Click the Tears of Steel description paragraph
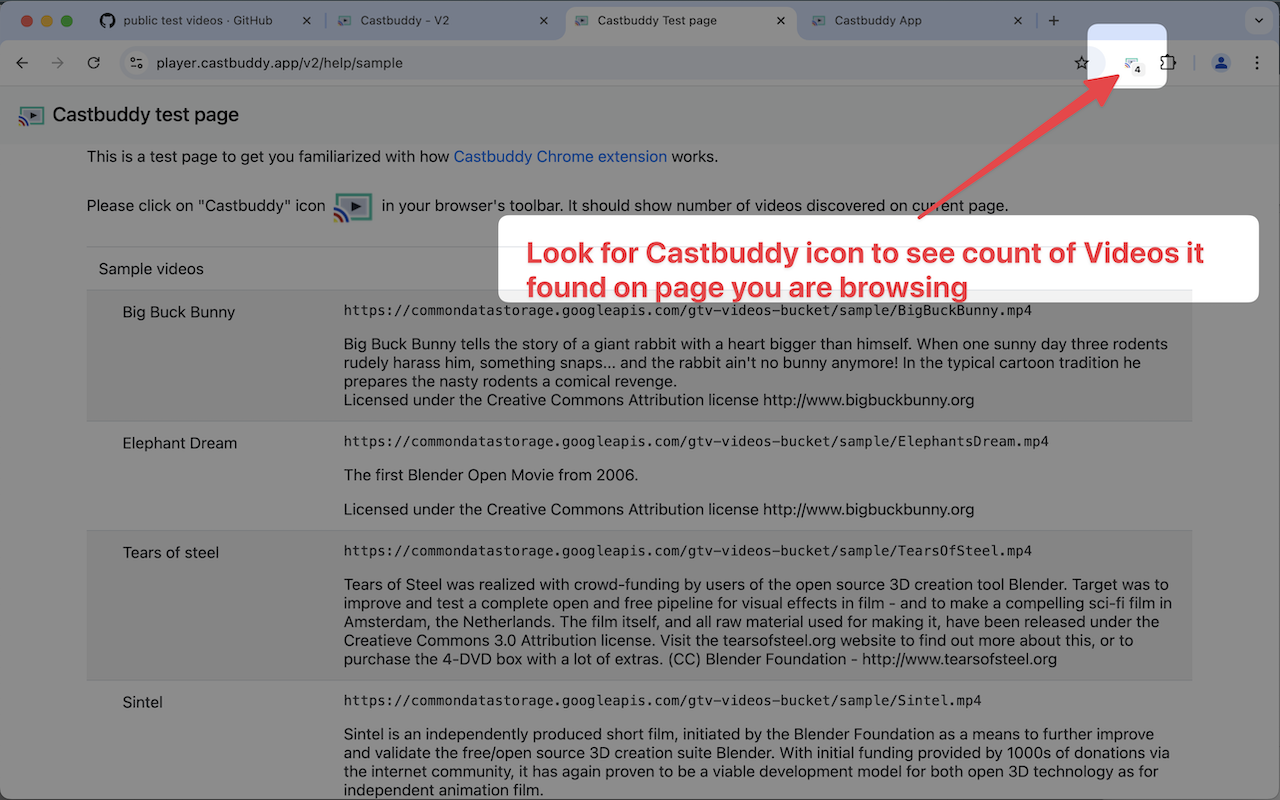1280x800 pixels. (x=758, y=622)
